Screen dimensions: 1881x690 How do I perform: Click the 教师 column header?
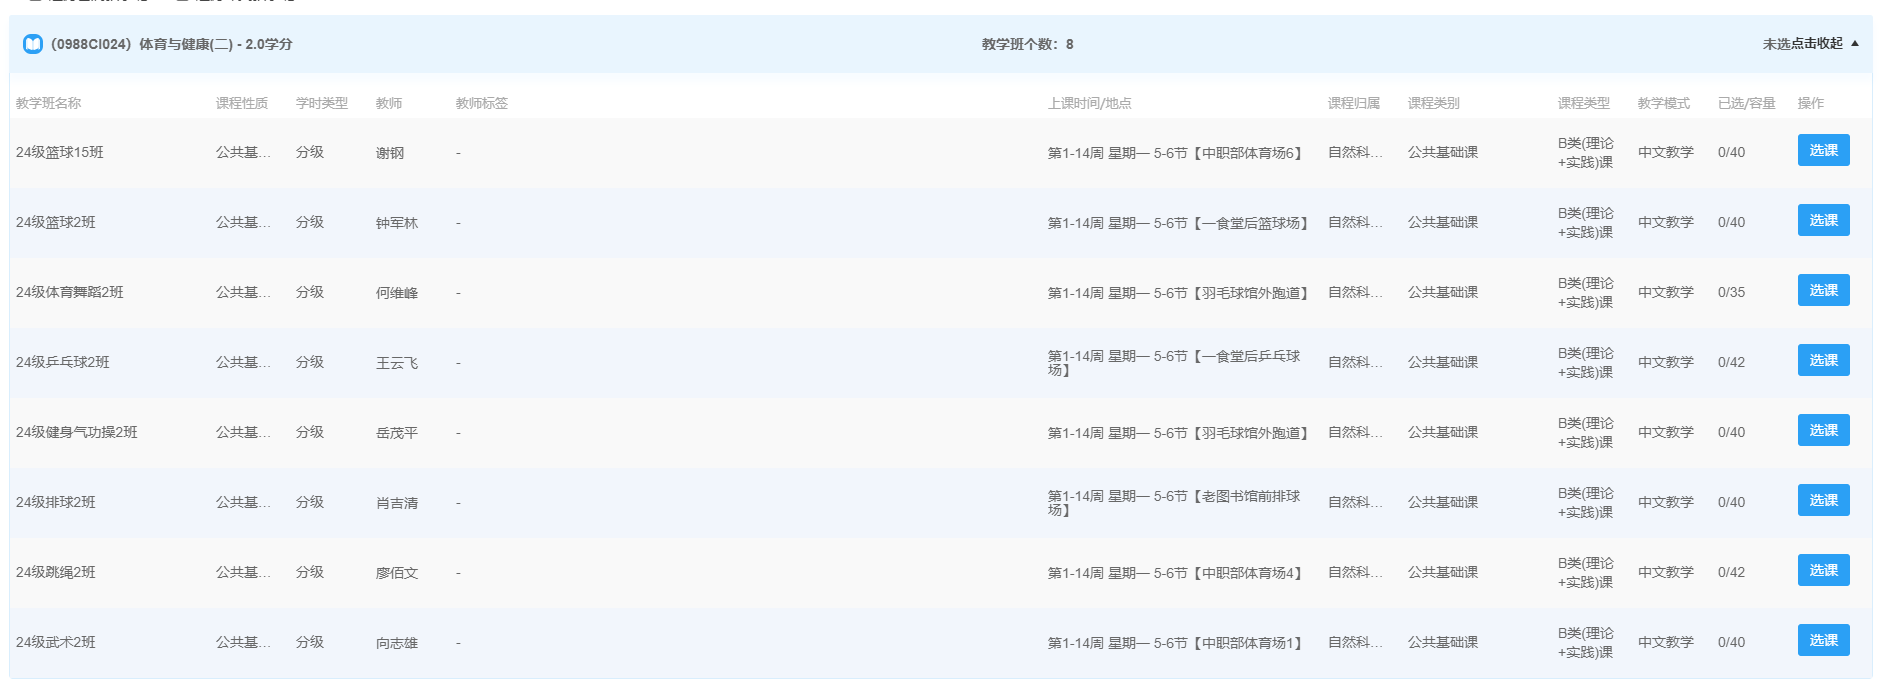point(388,103)
